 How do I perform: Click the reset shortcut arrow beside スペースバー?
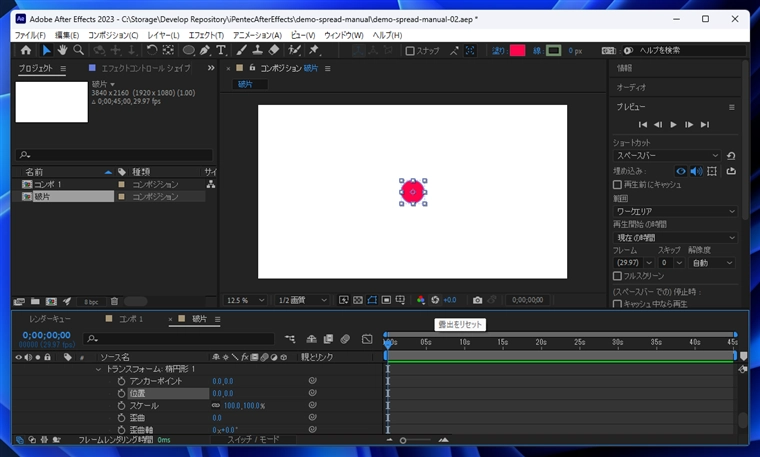pos(731,156)
